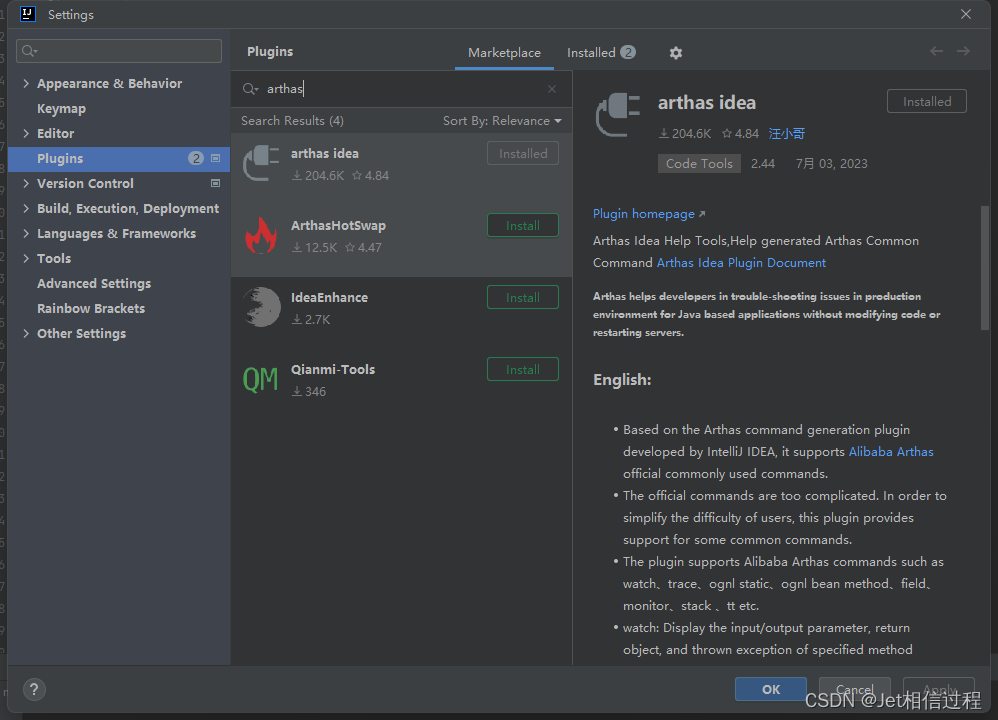This screenshot has width=998, height=720.
Task: Open help with the question mark button
Action: click(34, 689)
